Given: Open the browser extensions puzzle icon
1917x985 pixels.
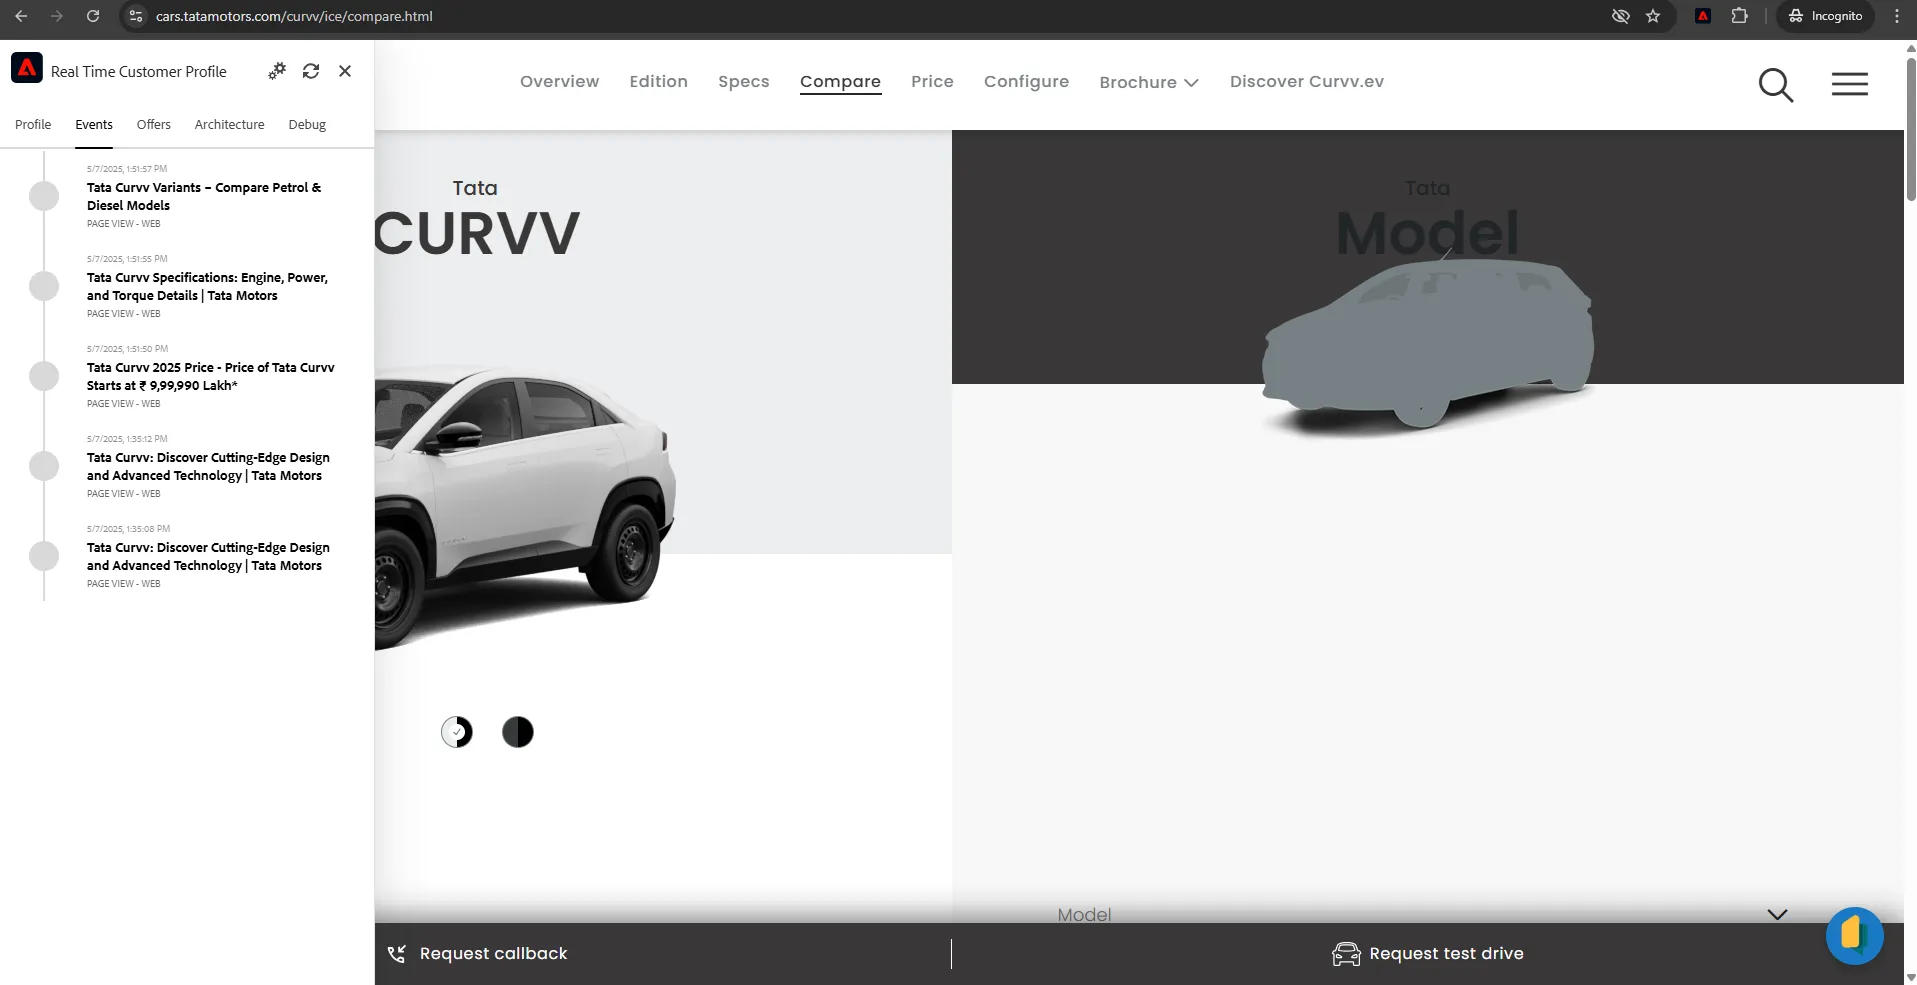Looking at the screenshot, I should click(1740, 16).
